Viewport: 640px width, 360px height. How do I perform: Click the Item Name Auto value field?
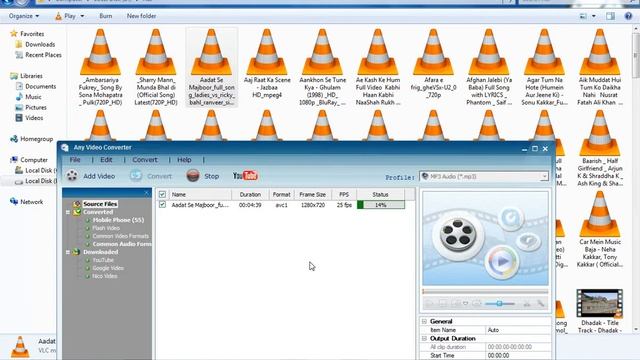coord(518,330)
